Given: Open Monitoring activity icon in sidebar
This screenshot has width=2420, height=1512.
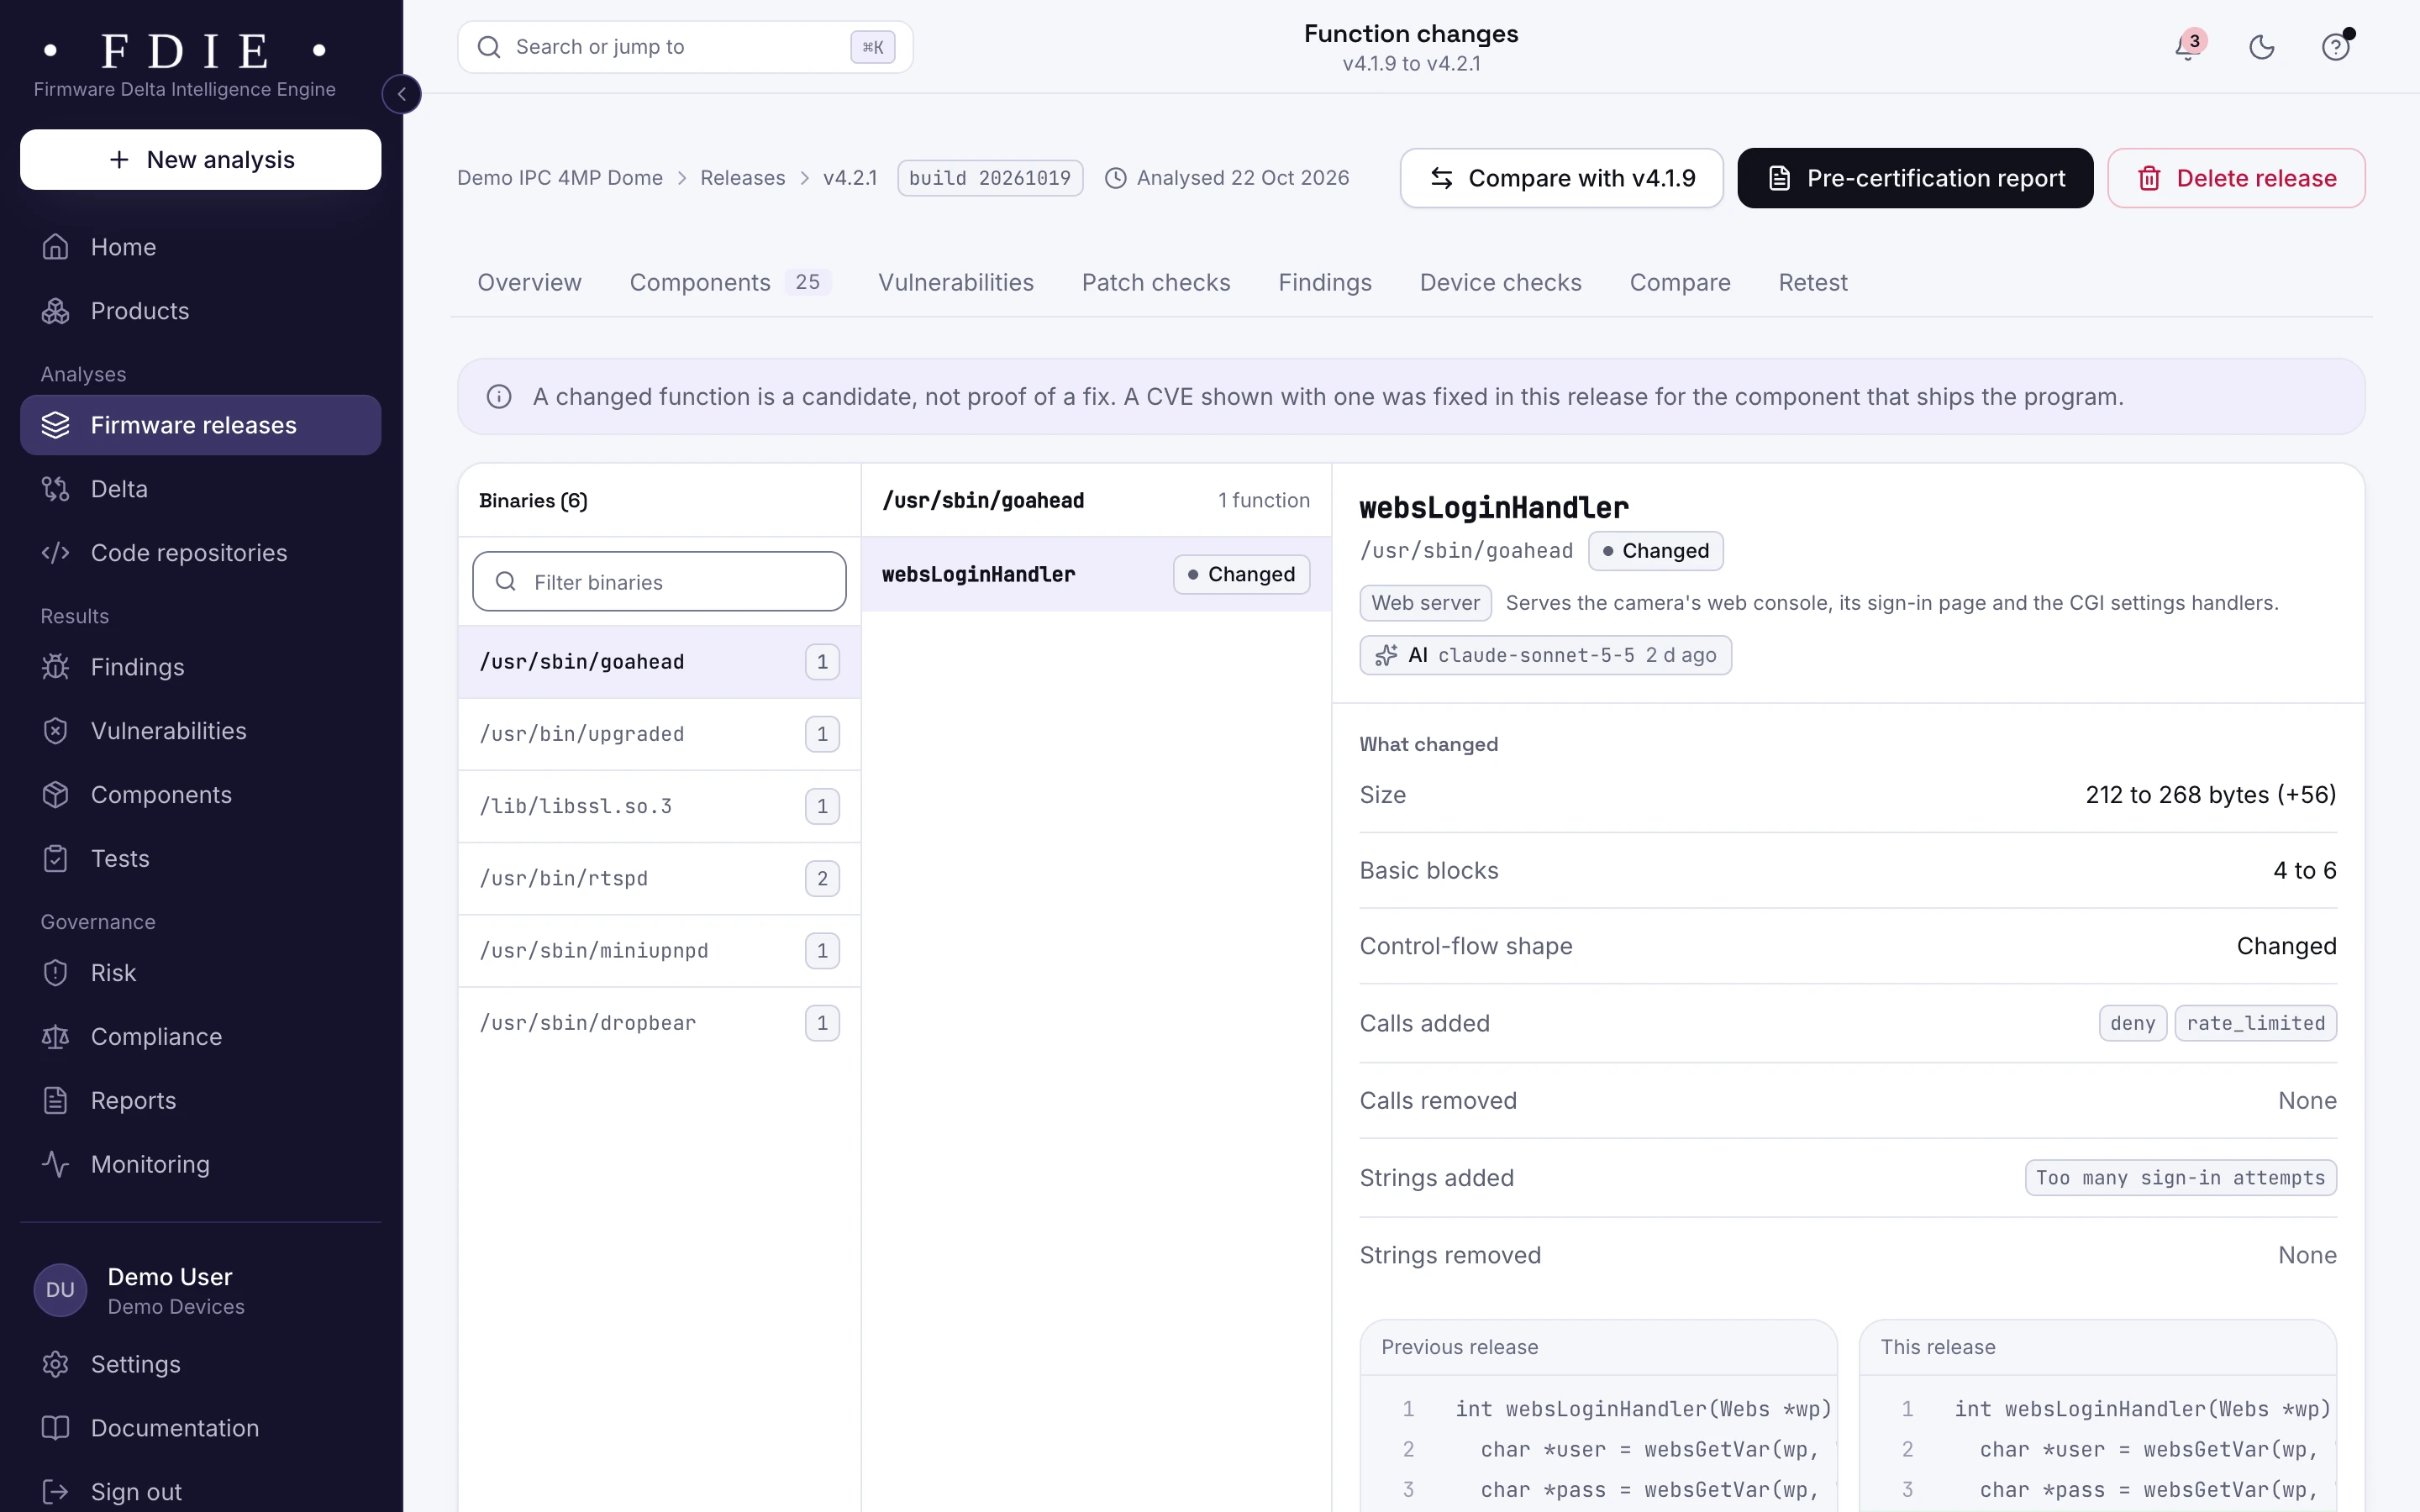Looking at the screenshot, I should (x=56, y=1164).
